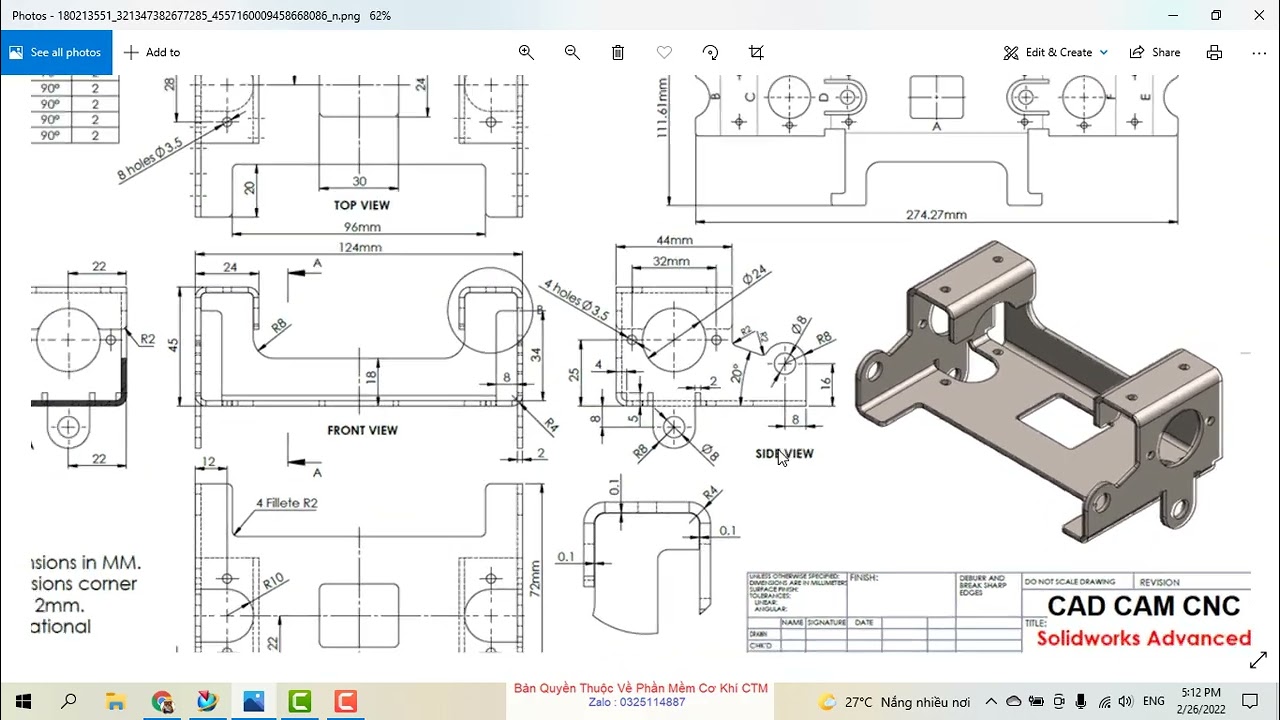Click the 111.61mm dimension
The height and width of the screenshot is (720, 1280).
click(x=663, y=107)
